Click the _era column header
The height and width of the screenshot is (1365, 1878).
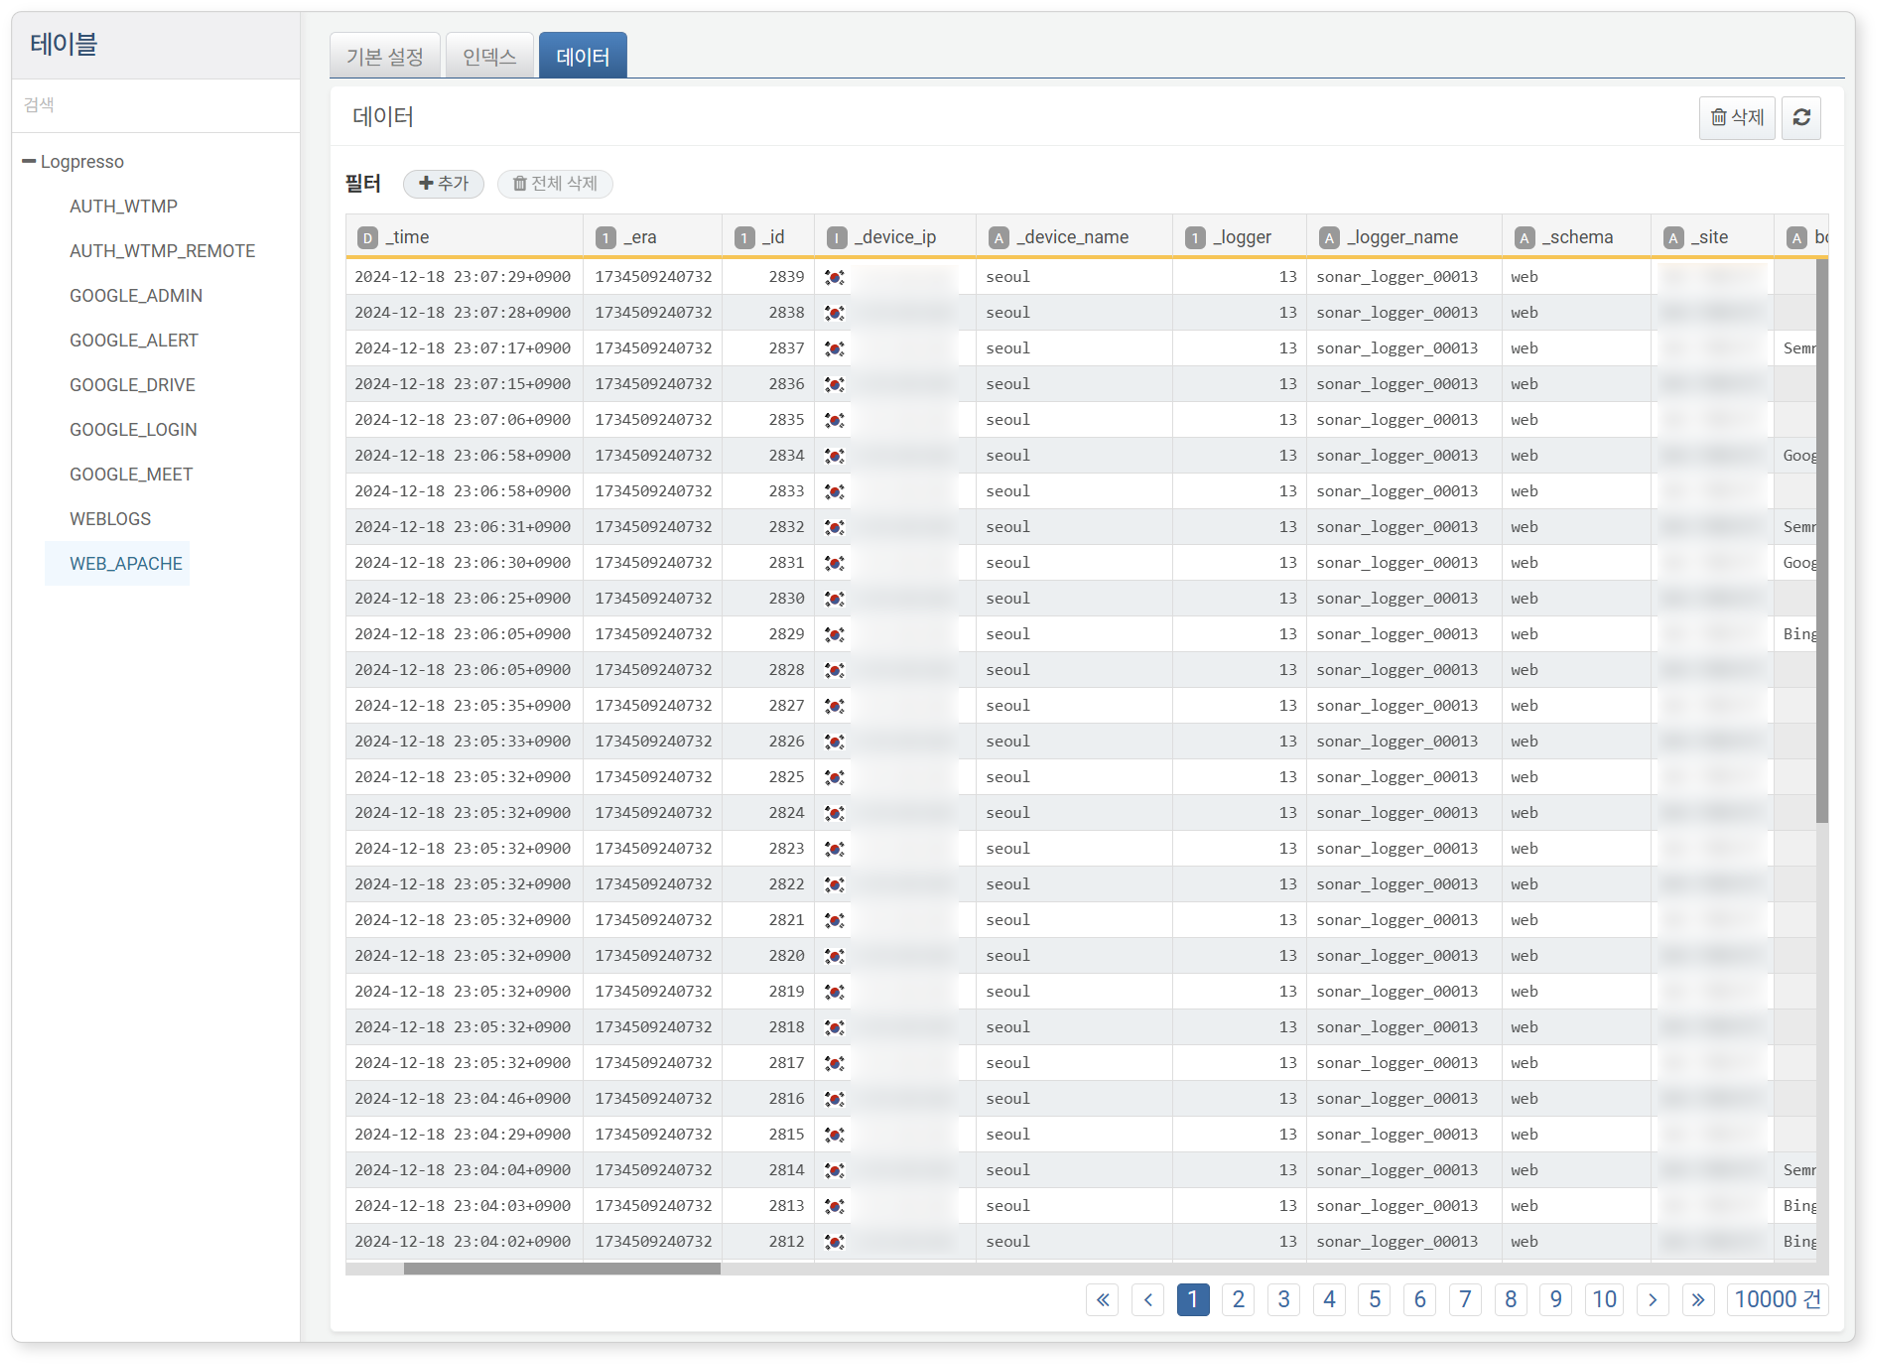click(653, 237)
